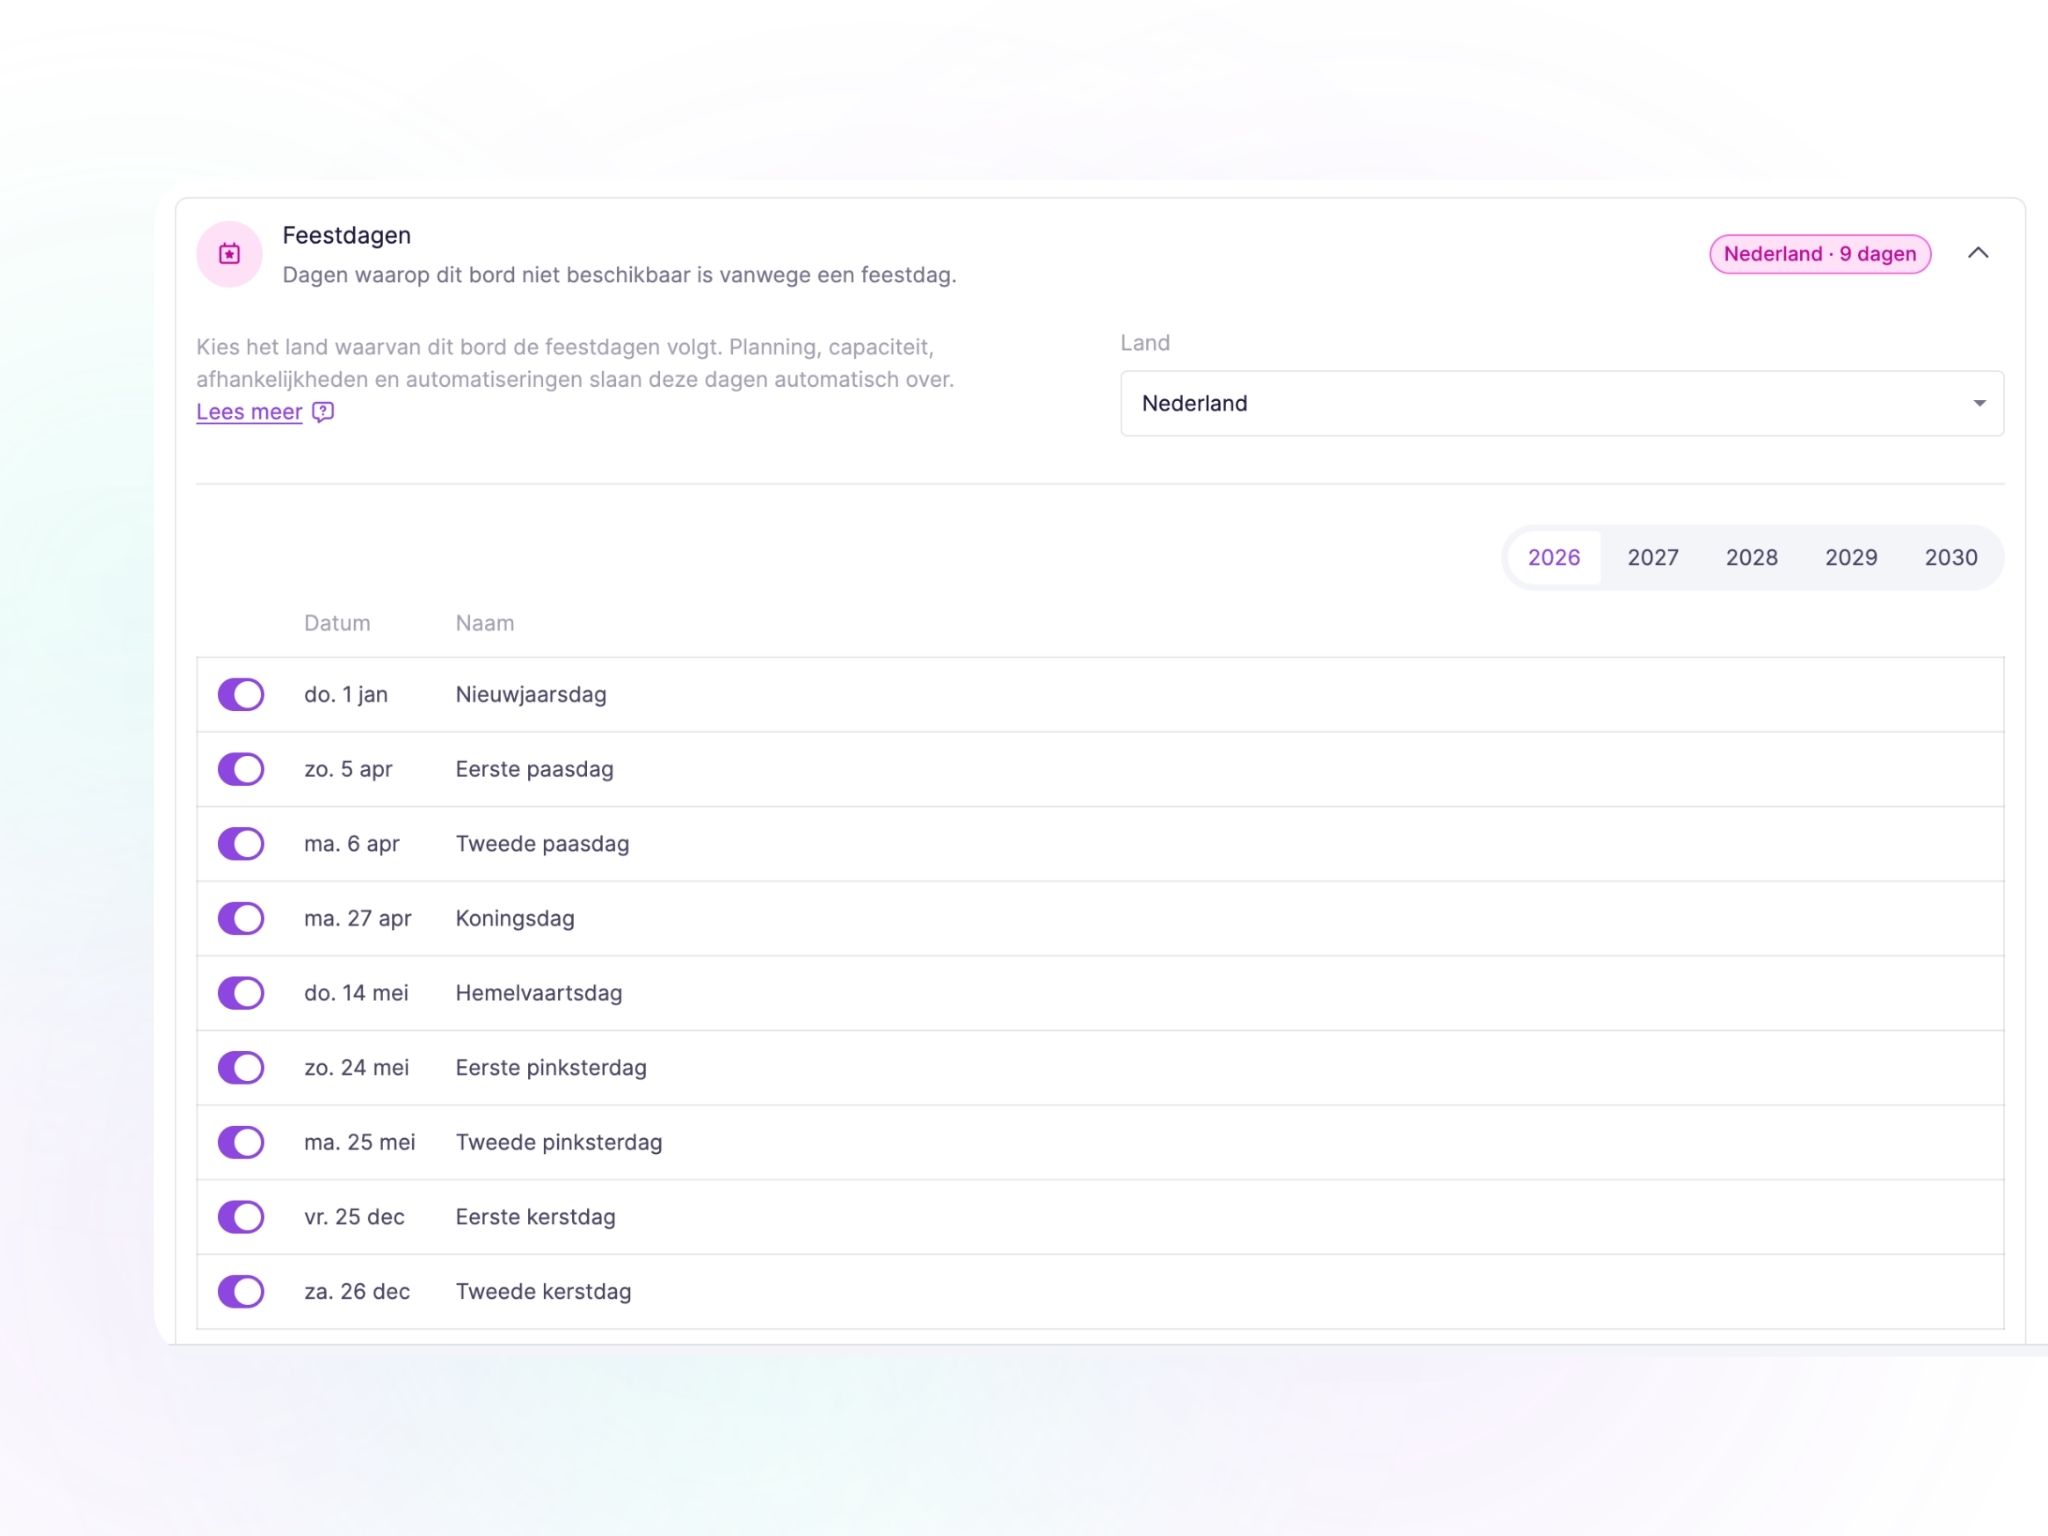Click the Naam column header
2048x1536 pixels.
coord(485,623)
